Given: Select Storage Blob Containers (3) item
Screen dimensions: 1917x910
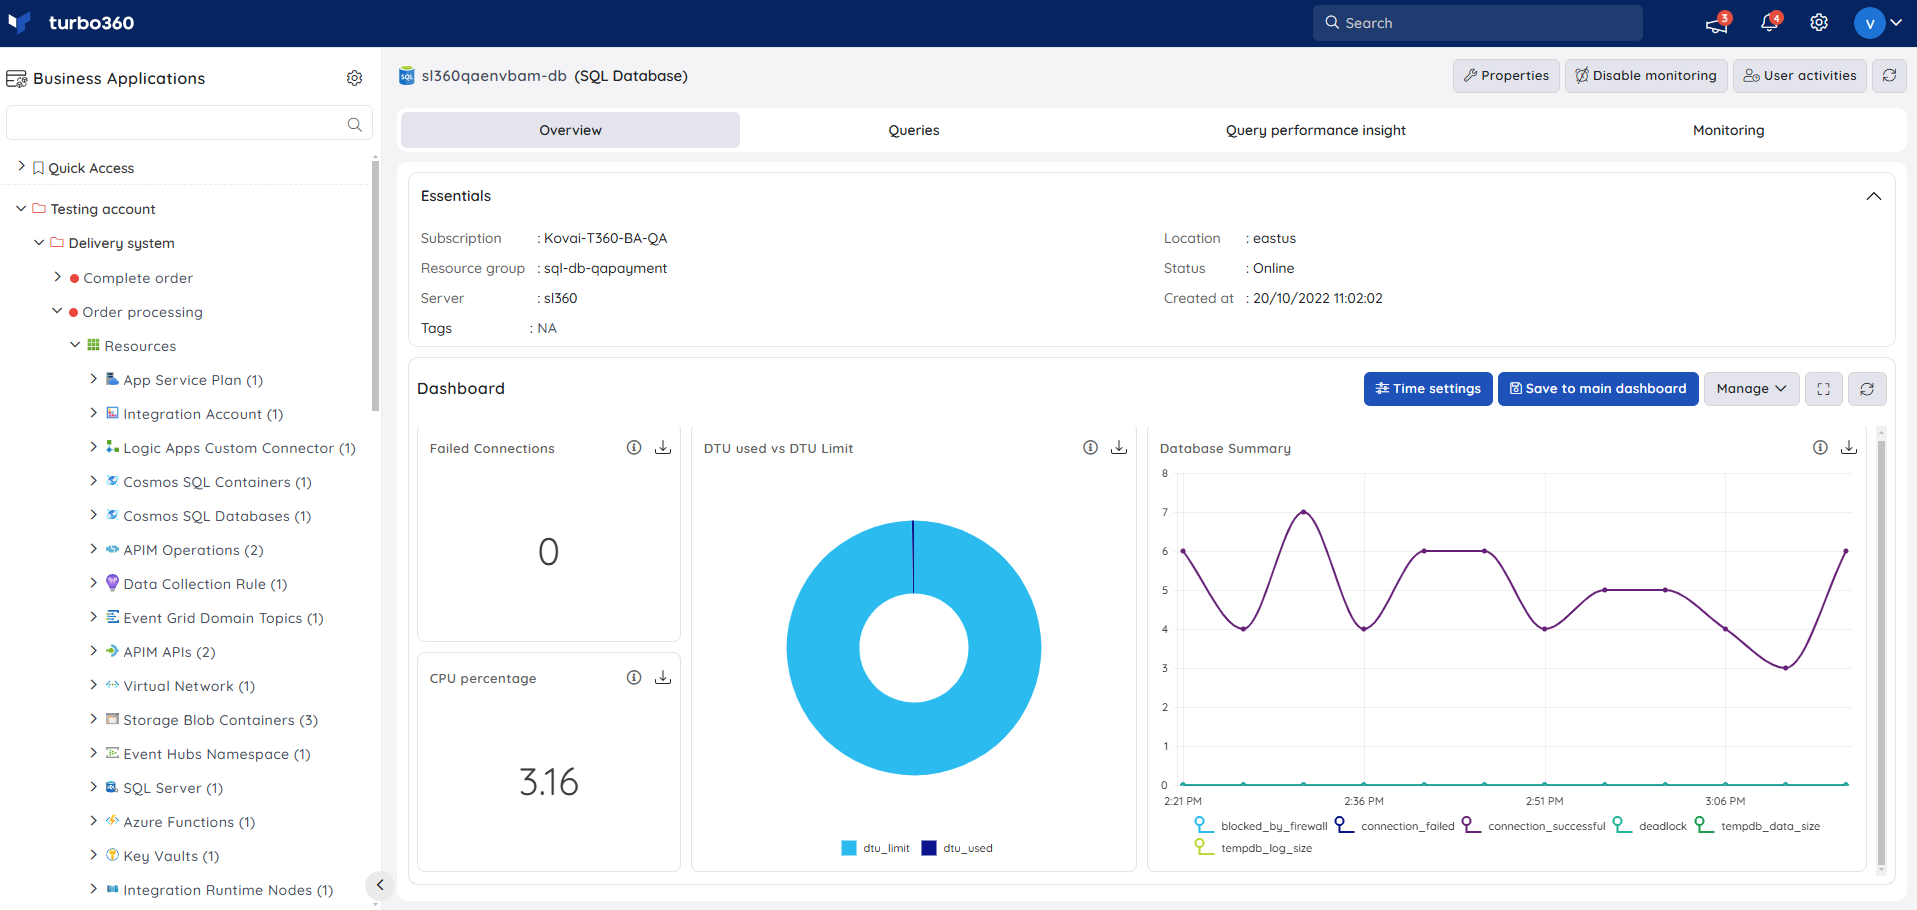Looking at the screenshot, I should (220, 720).
